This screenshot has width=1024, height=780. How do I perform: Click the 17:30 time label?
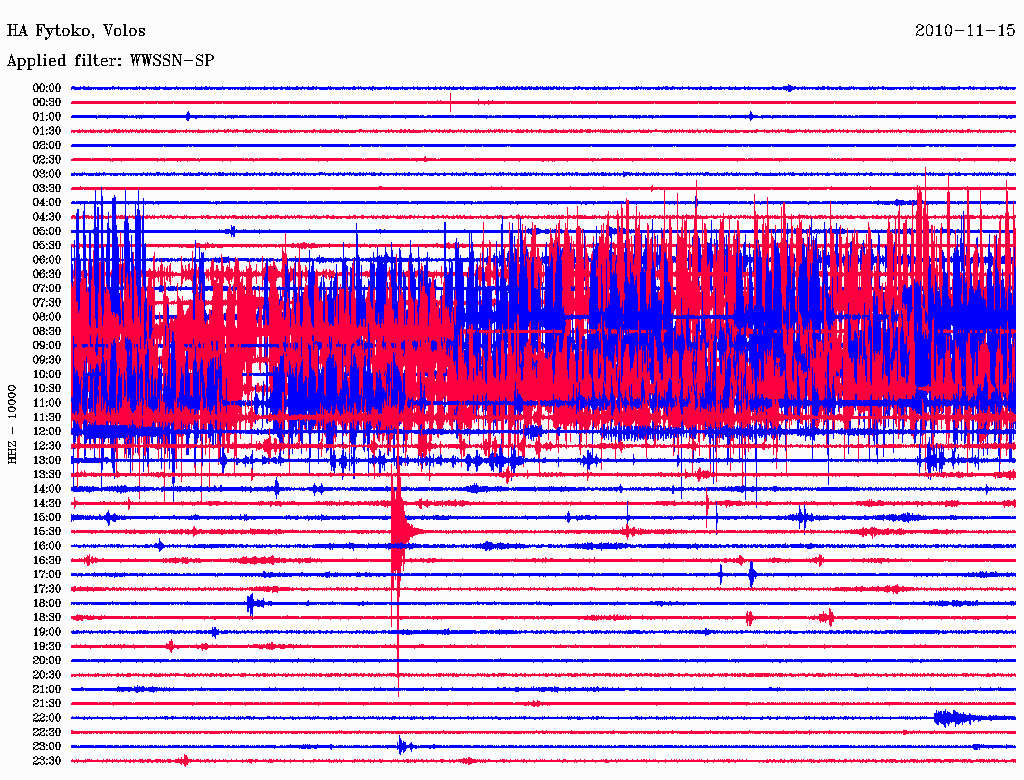(47, 589)
